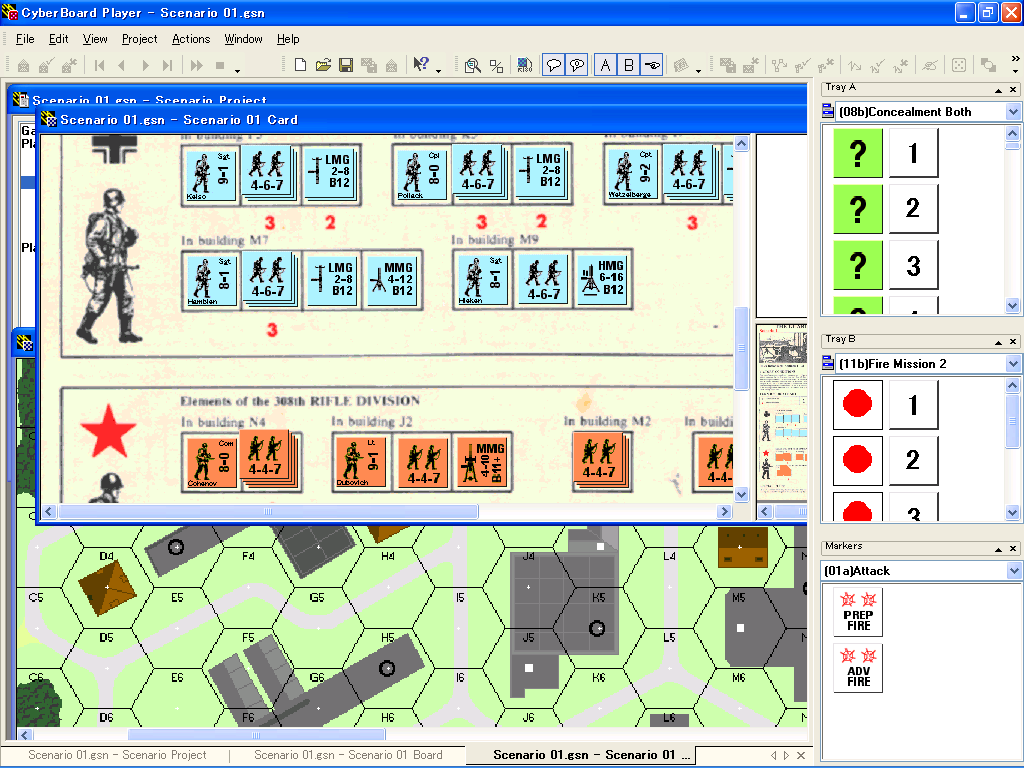Toggle the Tray A button in toolbar

tap(605, 65)
